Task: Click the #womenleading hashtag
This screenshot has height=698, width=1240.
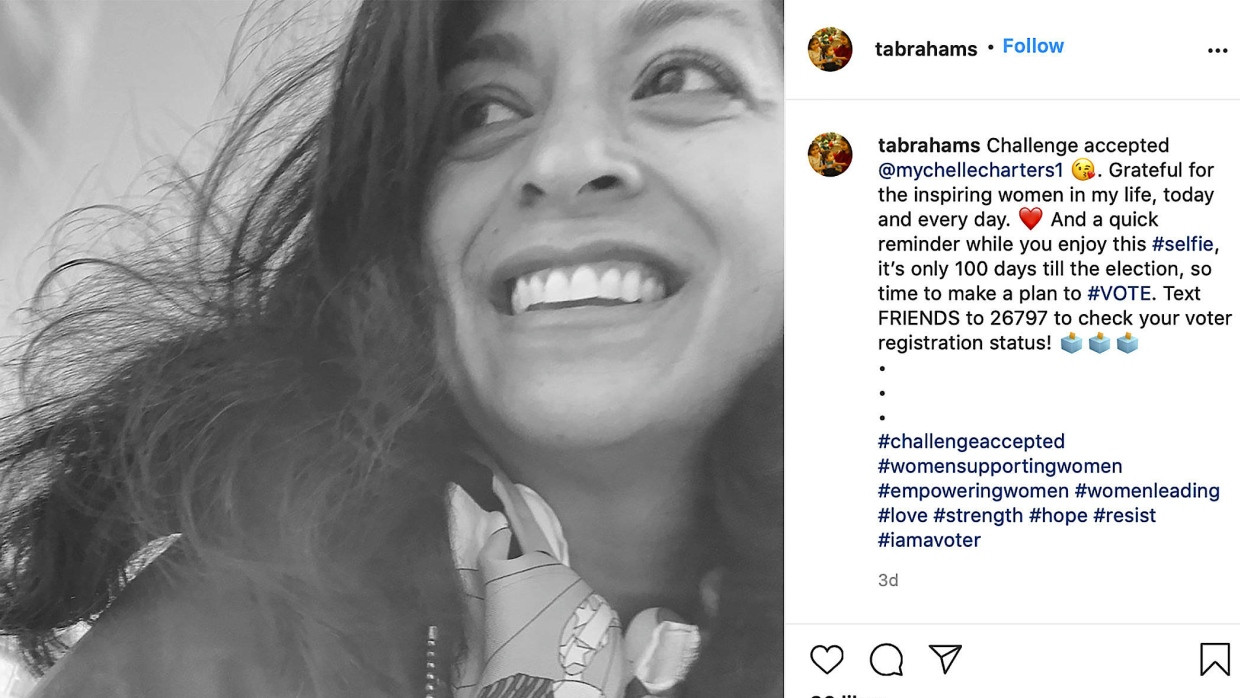Action: [x=1147, y=491]
